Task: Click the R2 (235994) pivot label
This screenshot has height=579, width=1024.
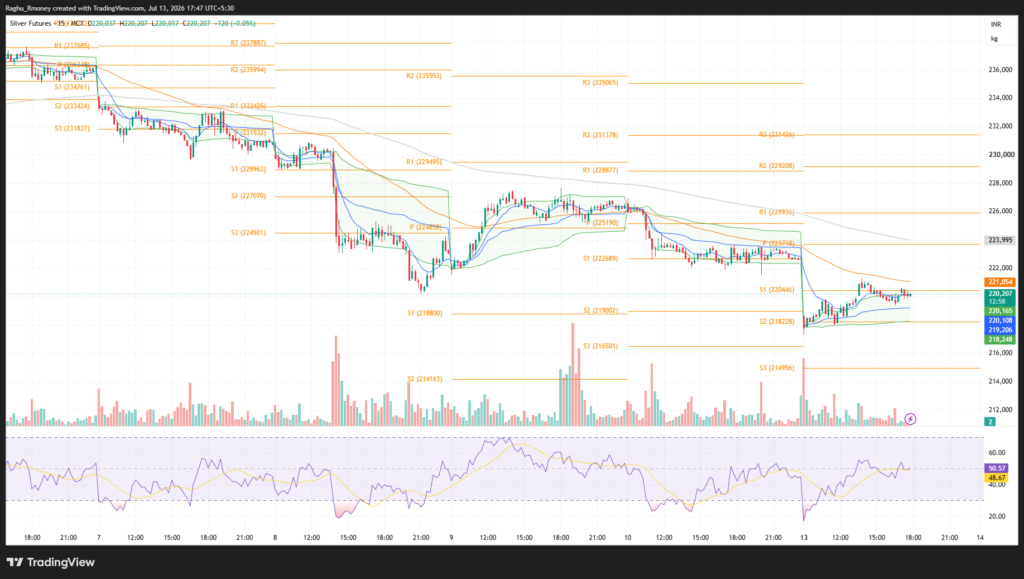Action: pos(248,70)
